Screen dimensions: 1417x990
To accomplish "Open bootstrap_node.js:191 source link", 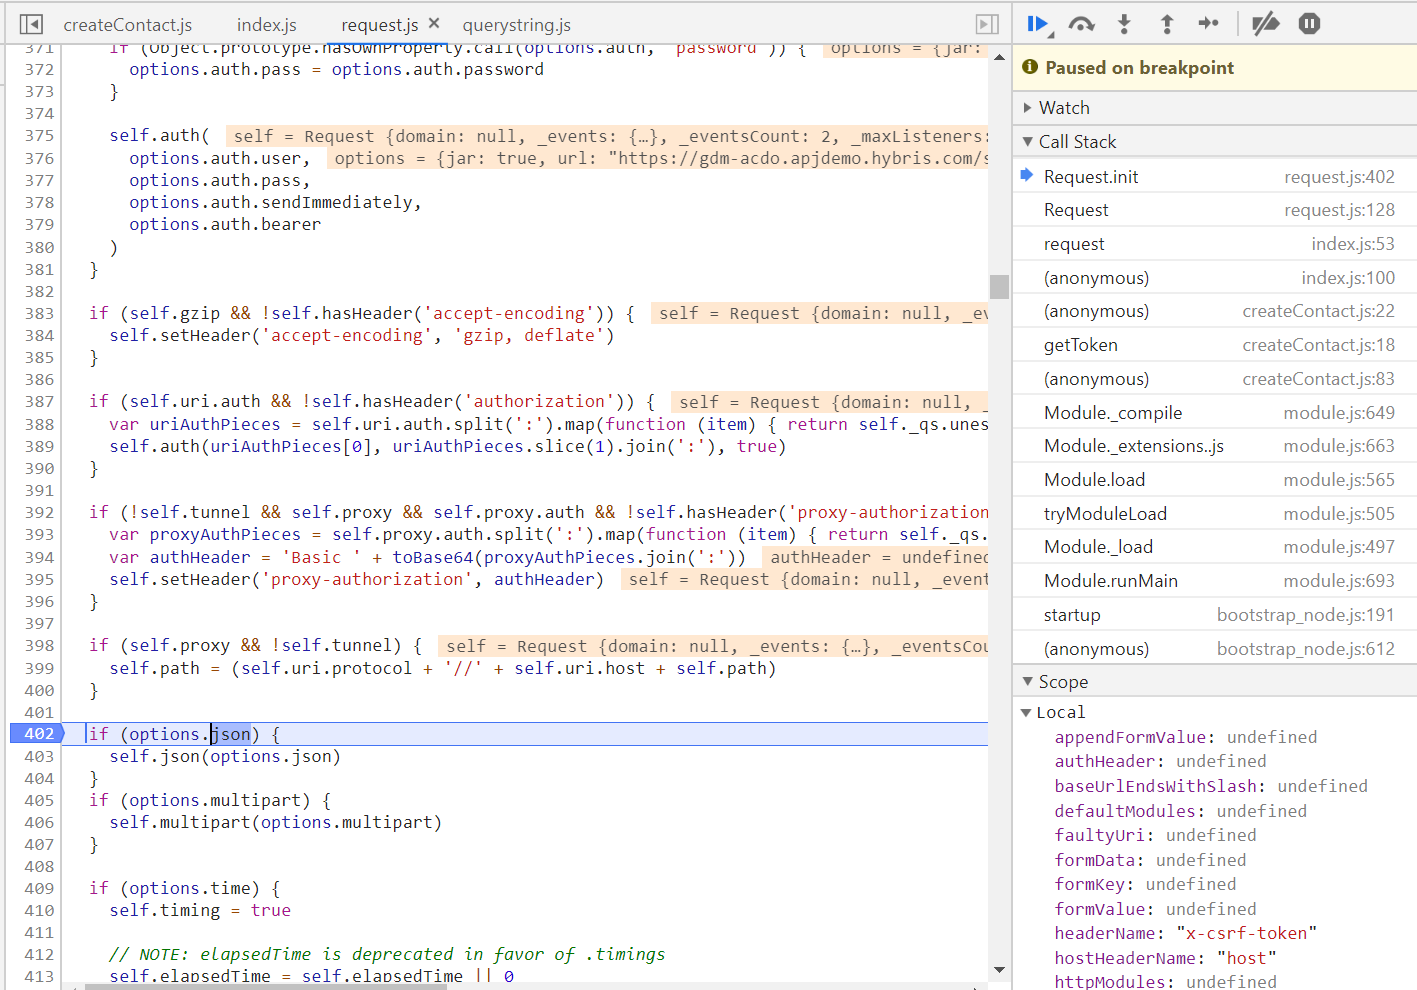I will (1305, 615).
